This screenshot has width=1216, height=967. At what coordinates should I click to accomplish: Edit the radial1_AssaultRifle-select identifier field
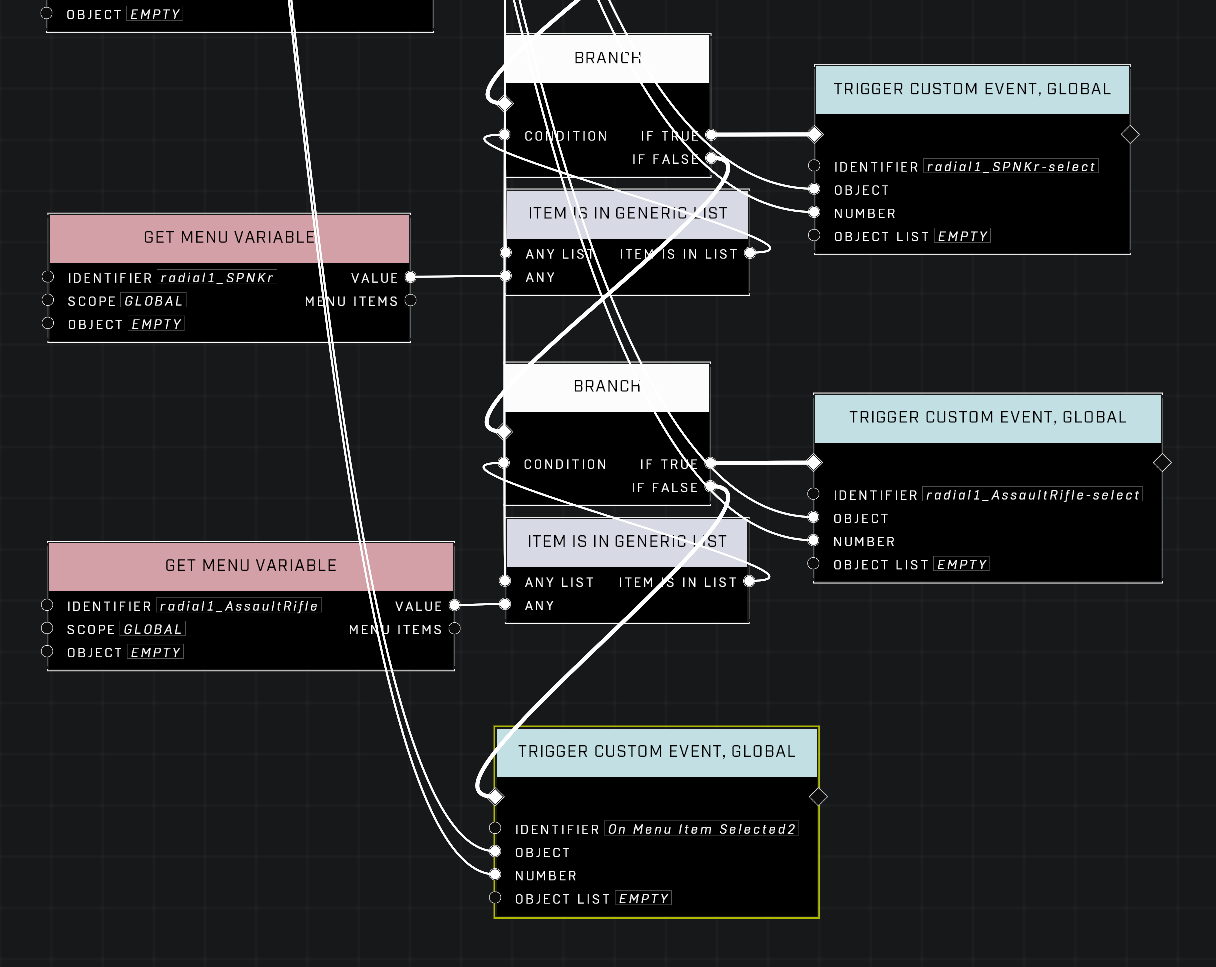pyautogui.click(x=1032, y=495)
